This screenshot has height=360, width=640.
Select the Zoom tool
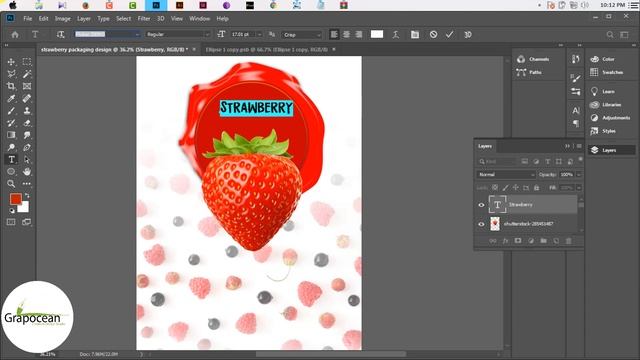pyautogui.click(x=11, y=184)
